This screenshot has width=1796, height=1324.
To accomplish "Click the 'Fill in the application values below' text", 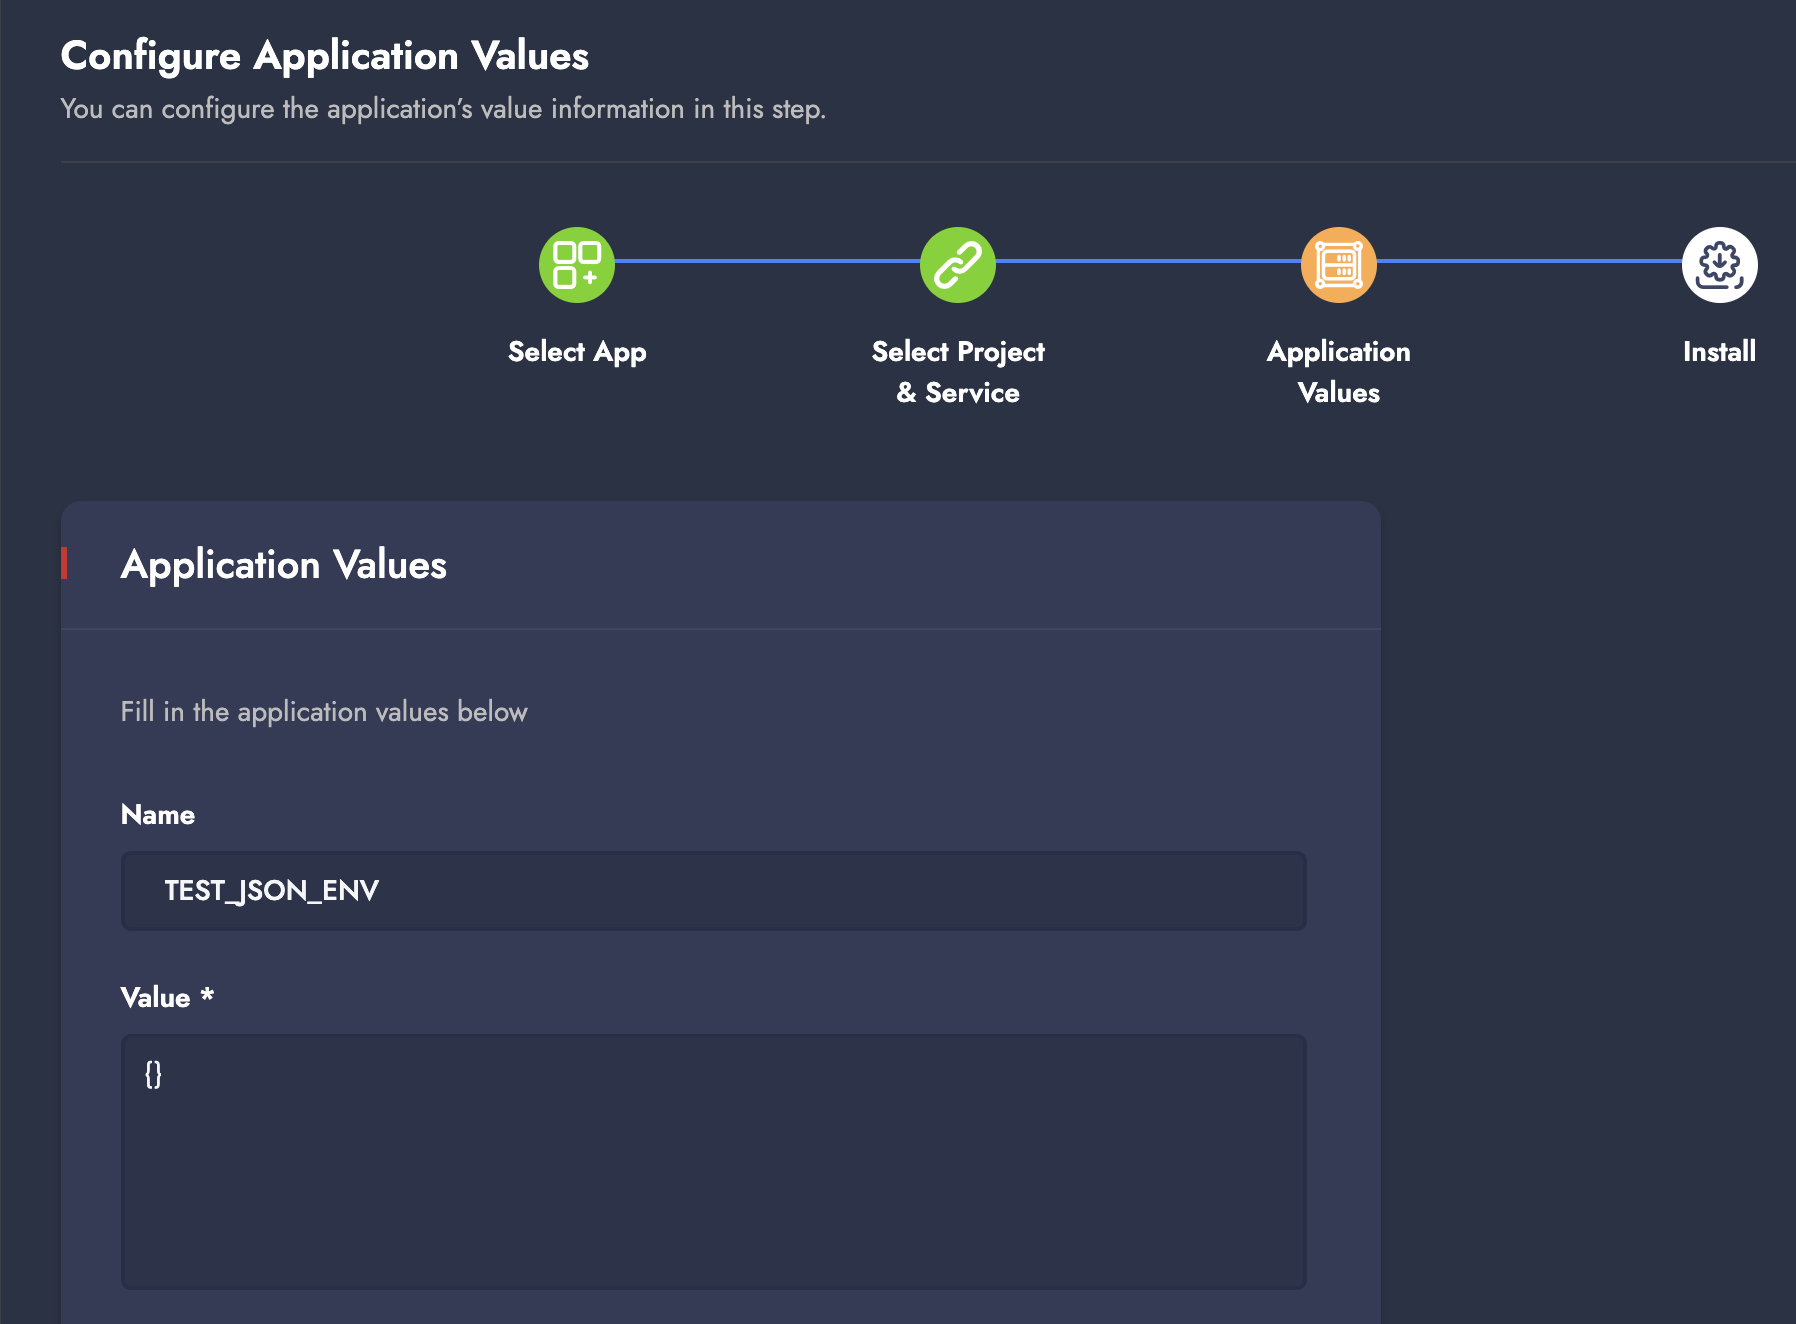I will click(x=324, y=712).
